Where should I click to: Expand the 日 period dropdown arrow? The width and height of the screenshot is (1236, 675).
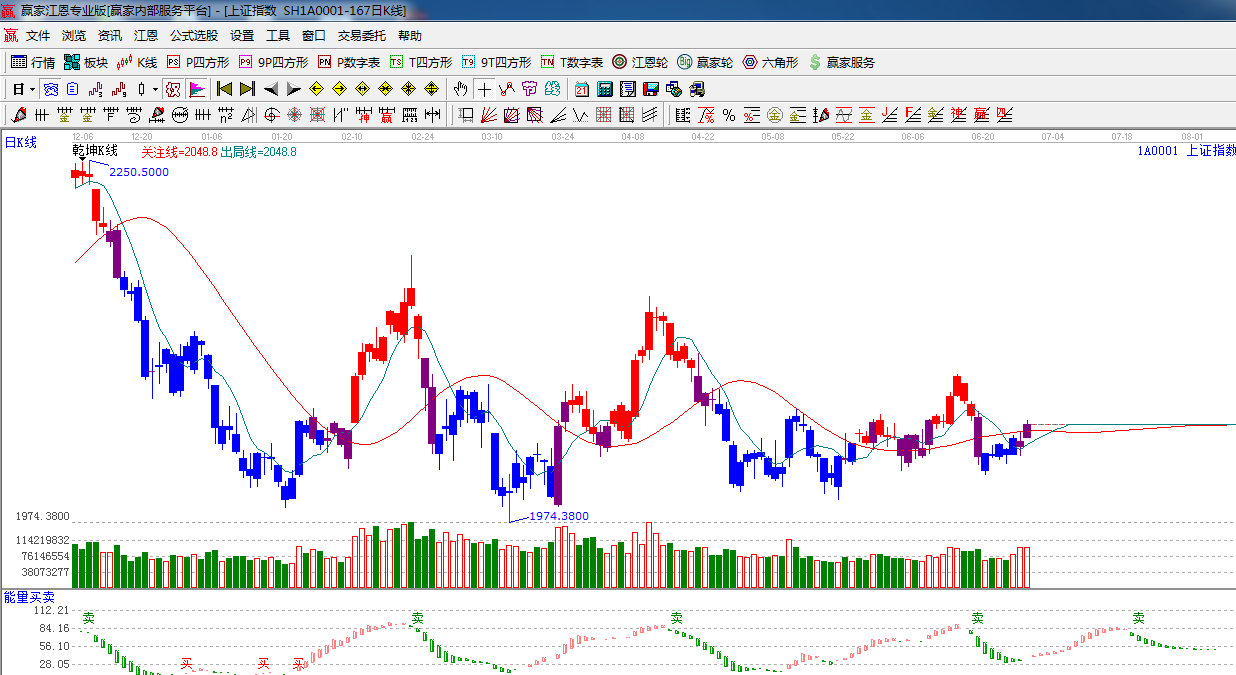pos(32,89)
